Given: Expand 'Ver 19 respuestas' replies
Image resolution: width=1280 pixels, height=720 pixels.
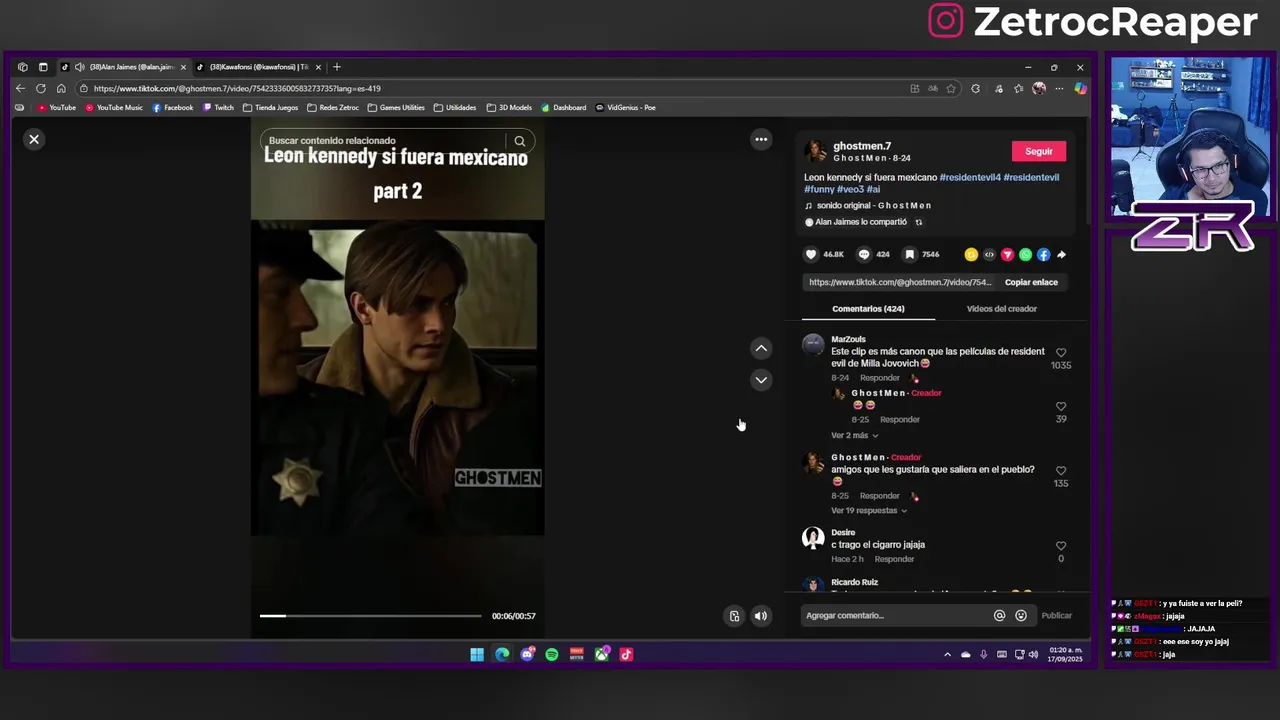Looking at the screenshot, I should [x=869, y=510].
